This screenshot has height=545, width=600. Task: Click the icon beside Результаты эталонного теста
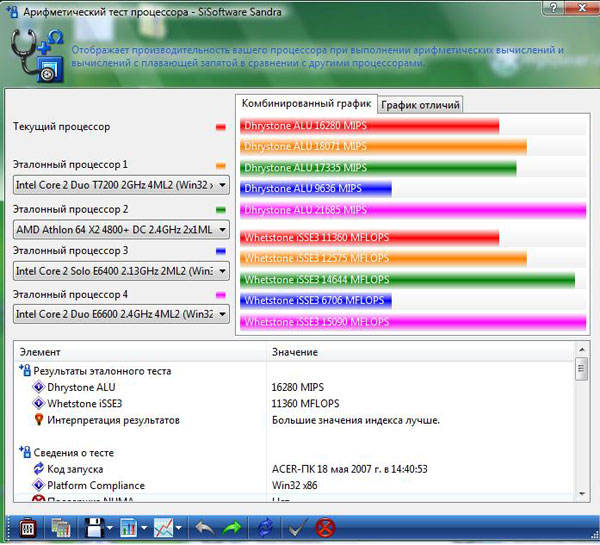click(25, 370)
